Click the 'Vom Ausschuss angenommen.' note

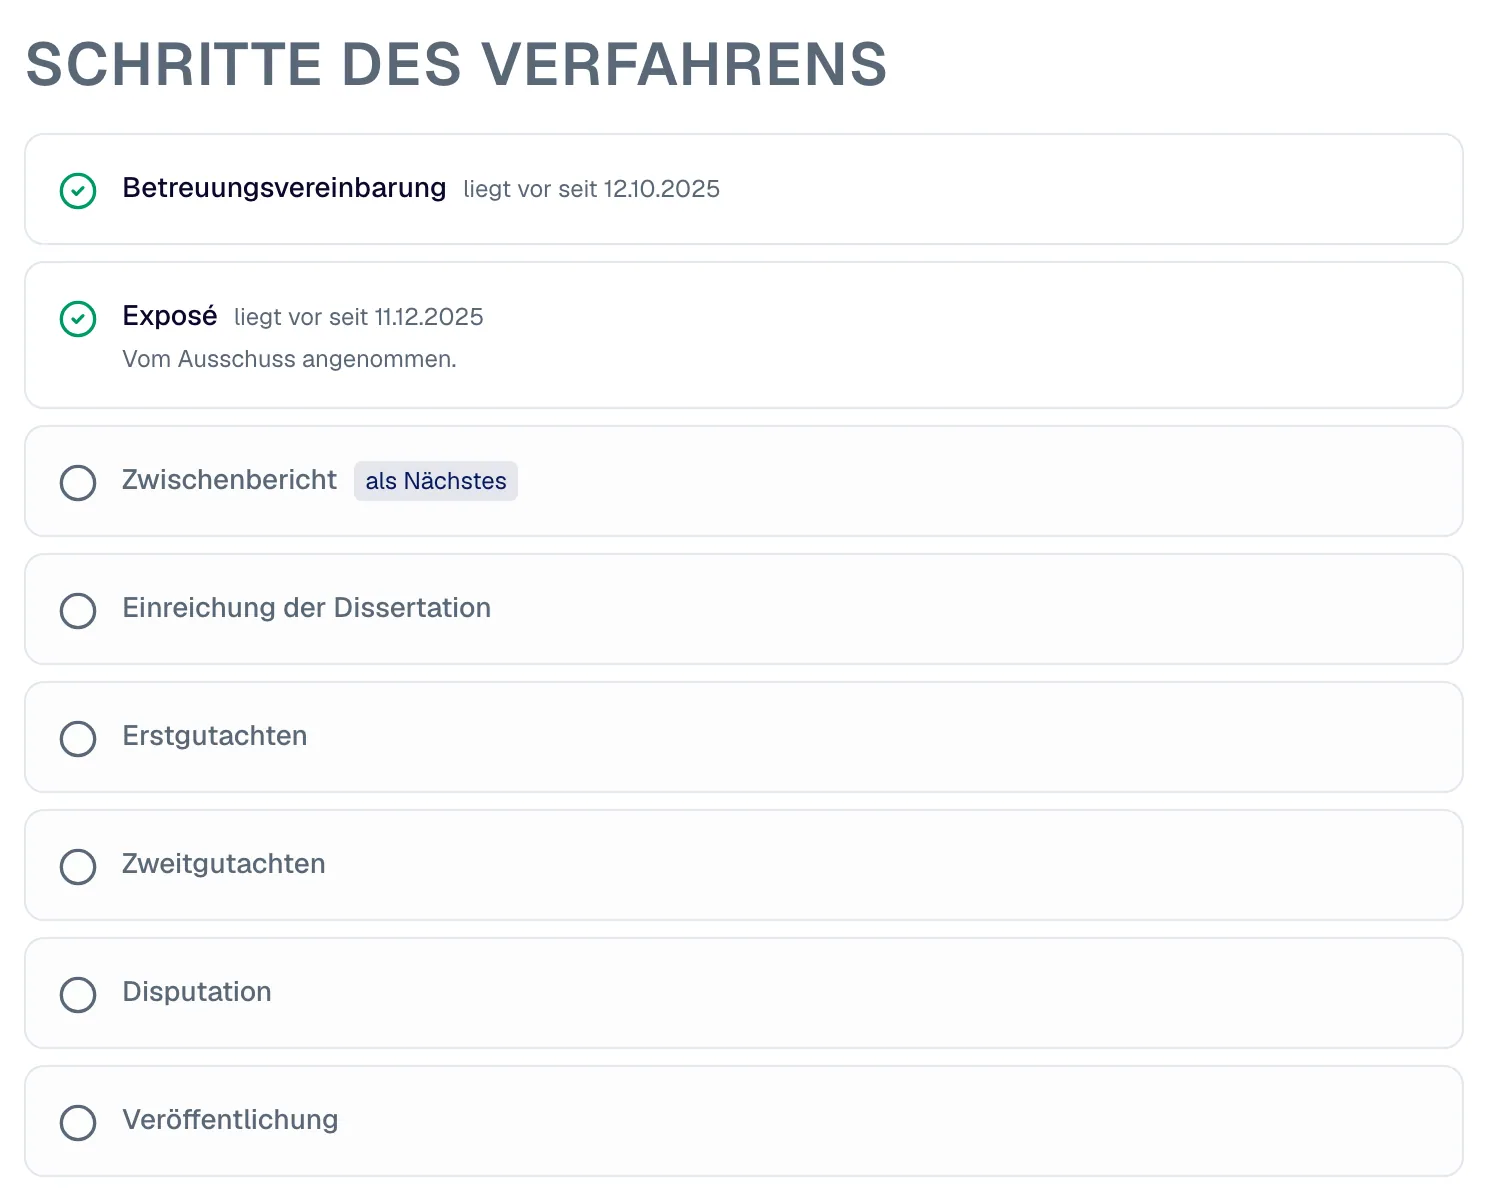289,359
